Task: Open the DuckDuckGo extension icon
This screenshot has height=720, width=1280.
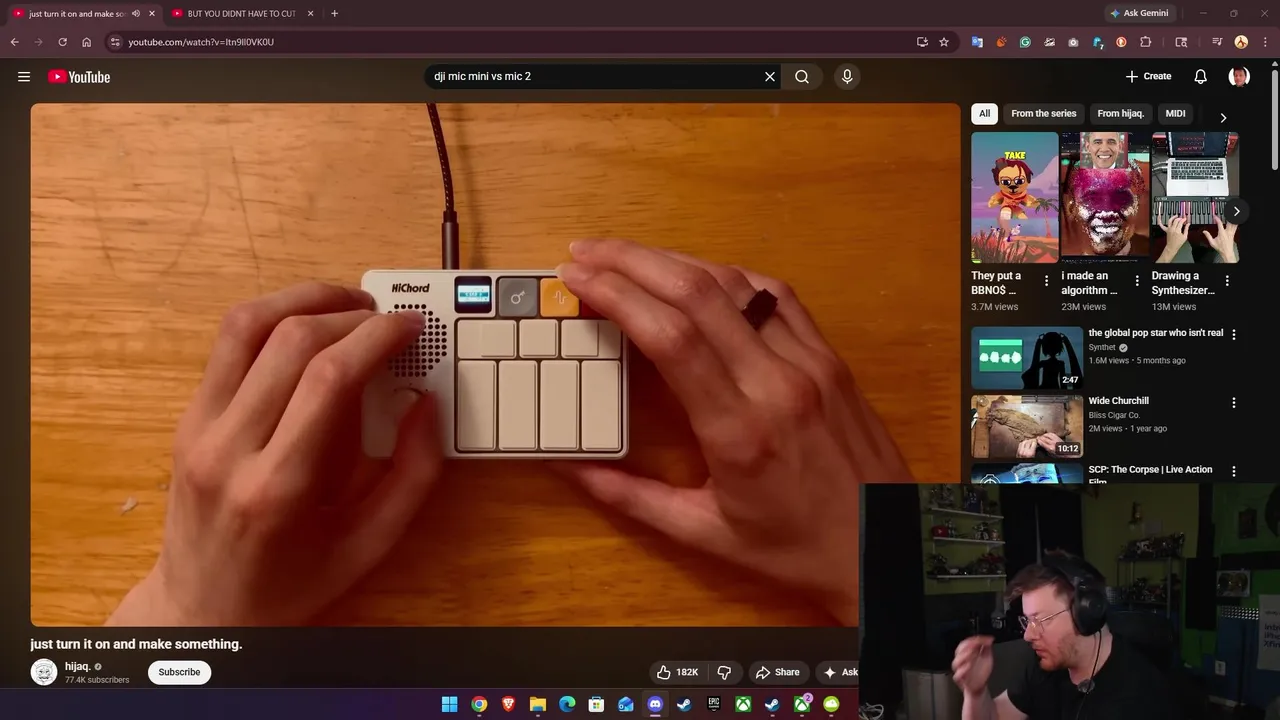Action: click(1121, 42)
